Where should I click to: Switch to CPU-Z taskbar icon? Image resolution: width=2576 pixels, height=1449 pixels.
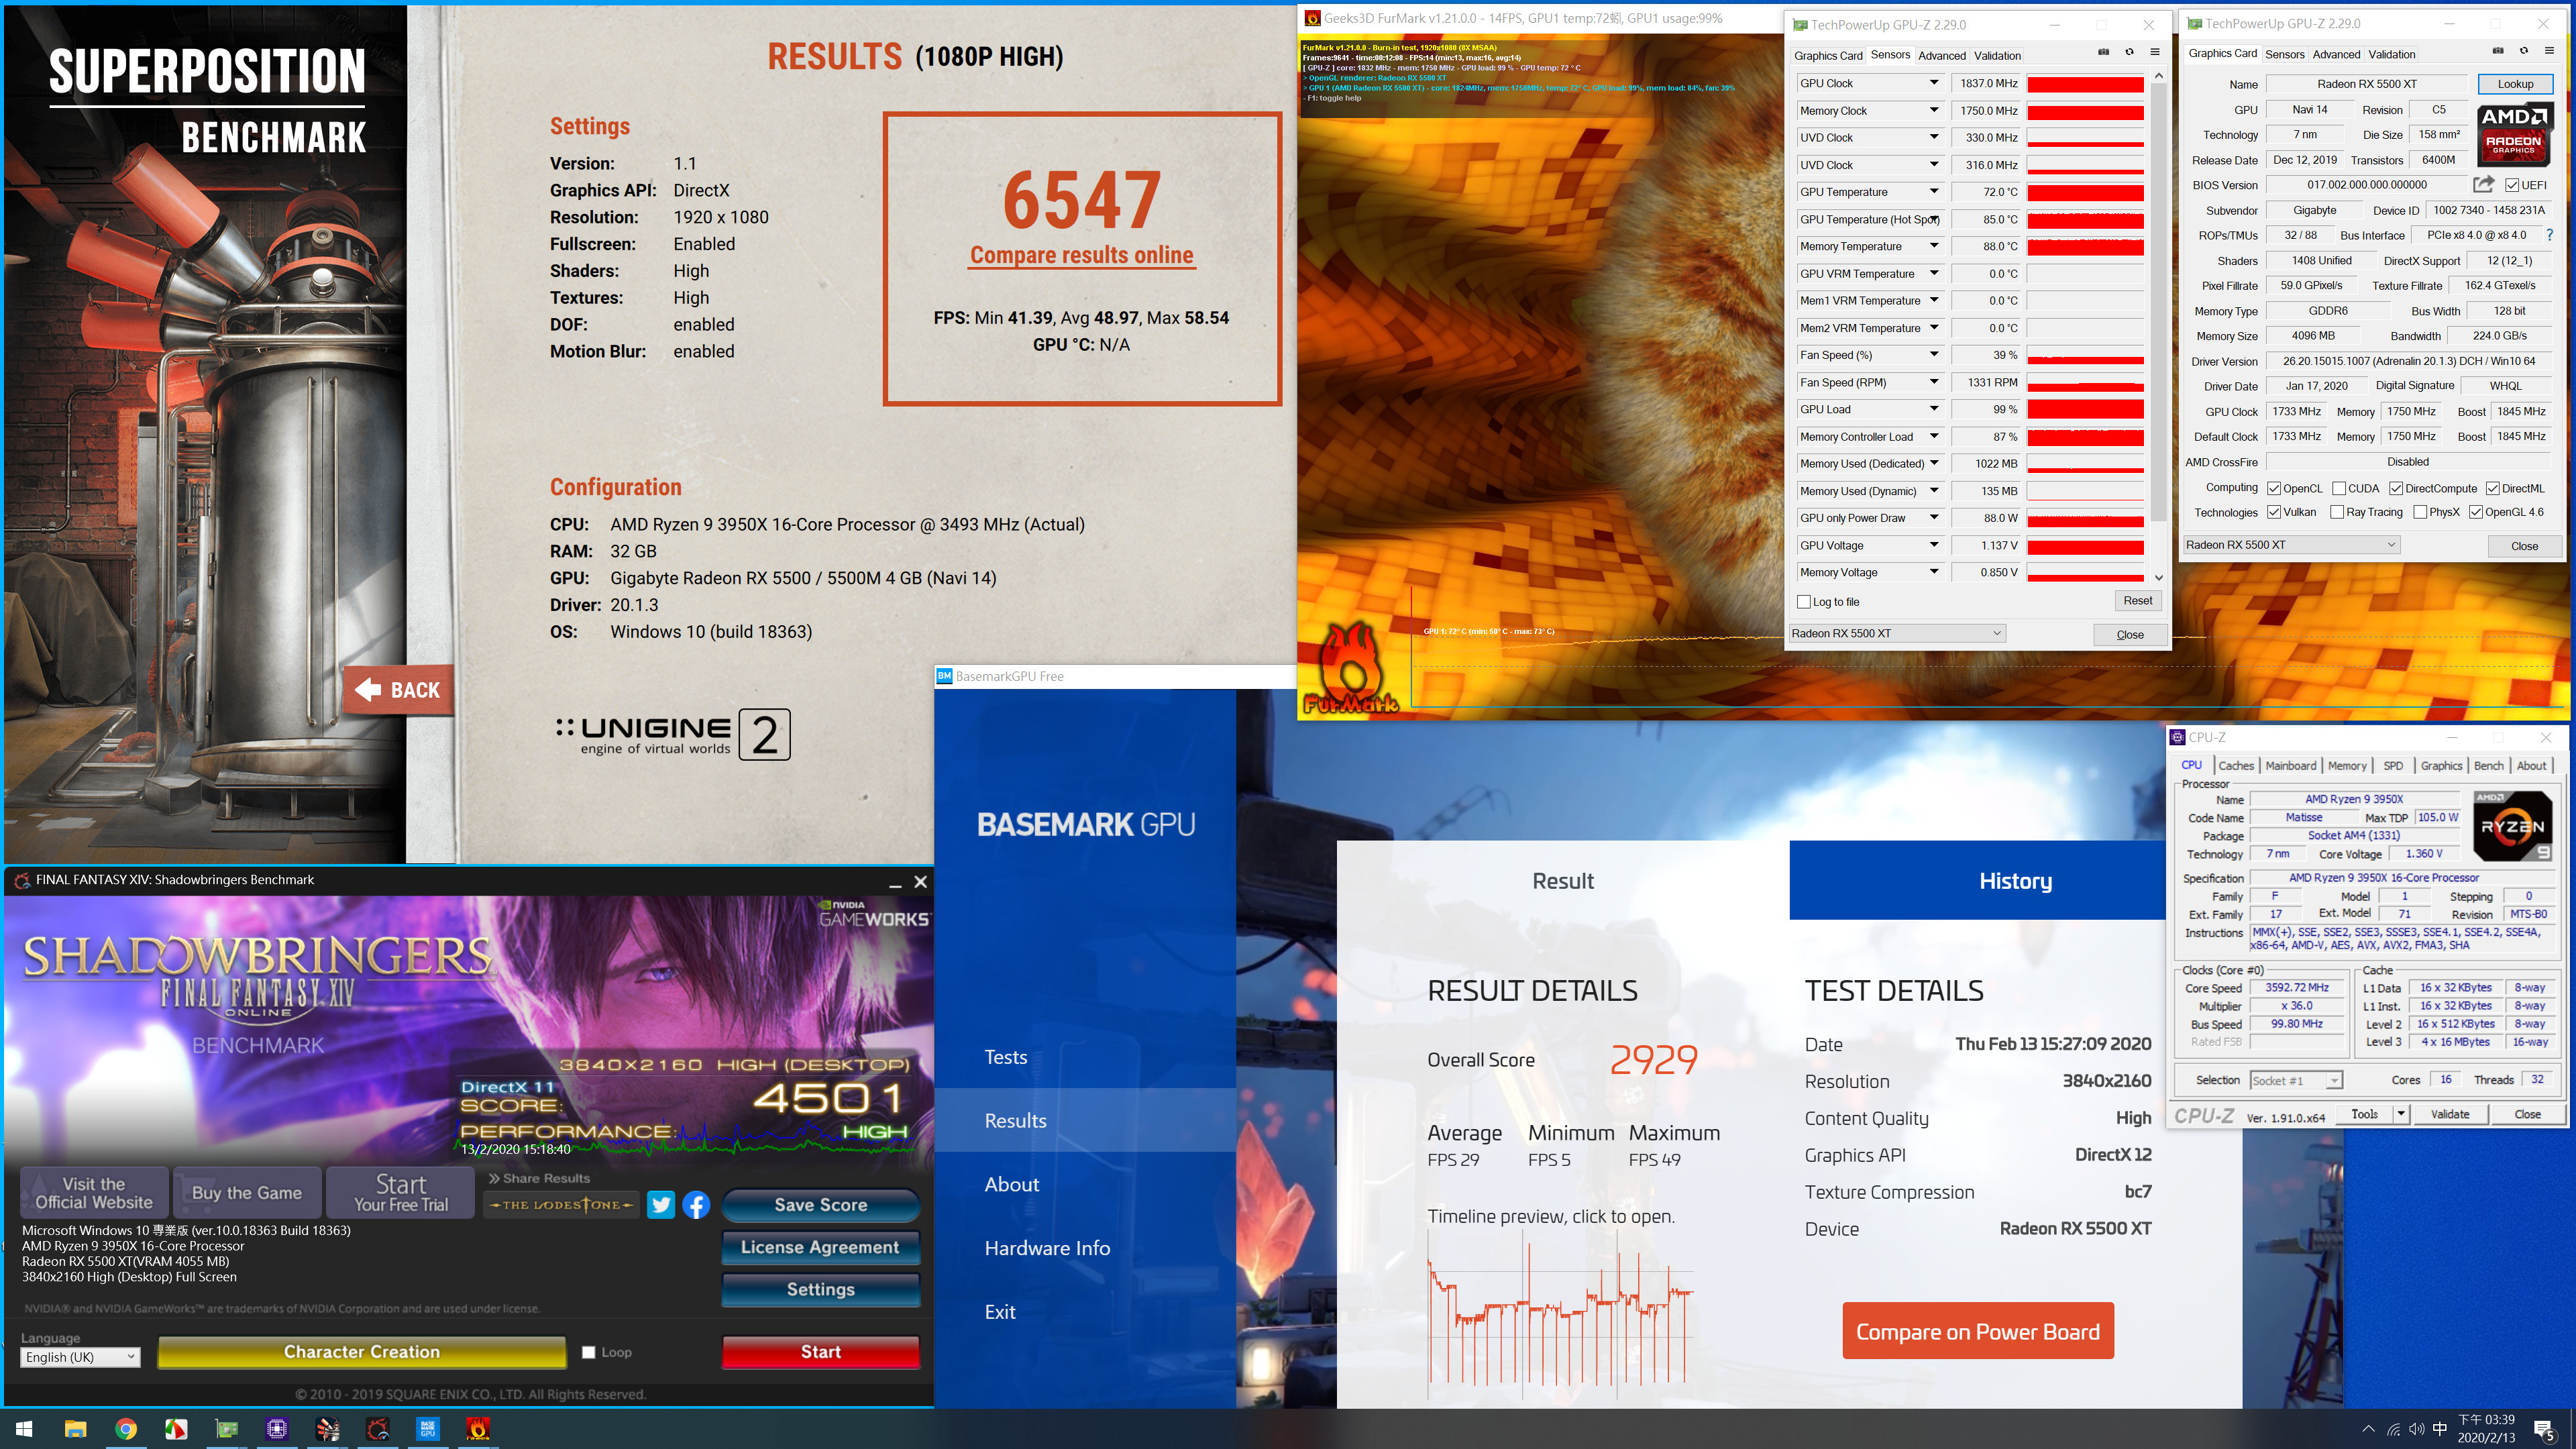click(277, 1428)
